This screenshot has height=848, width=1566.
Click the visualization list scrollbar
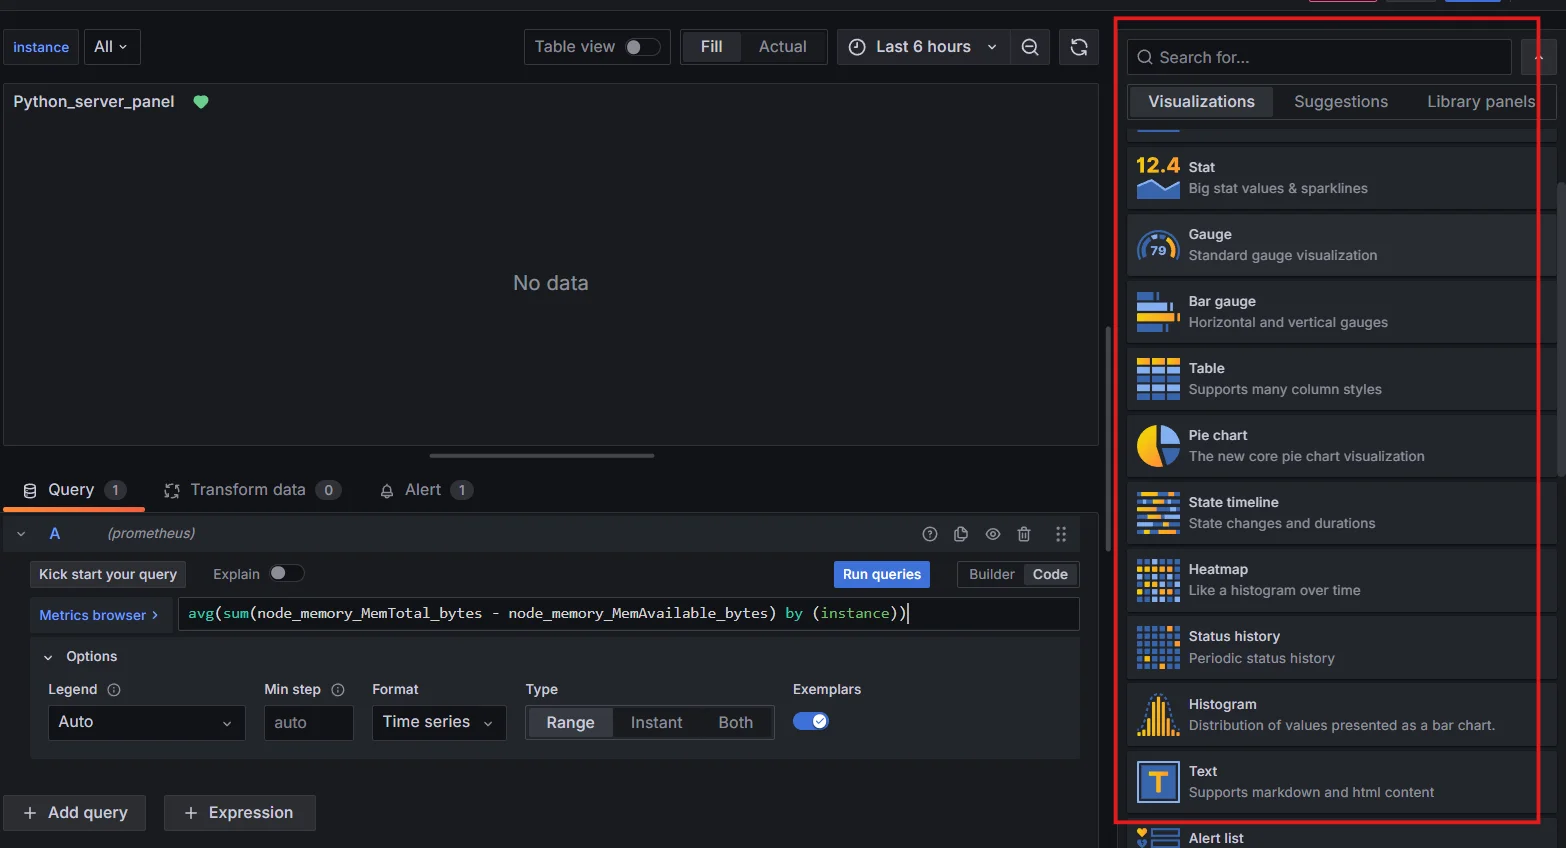pos(1561,330)
